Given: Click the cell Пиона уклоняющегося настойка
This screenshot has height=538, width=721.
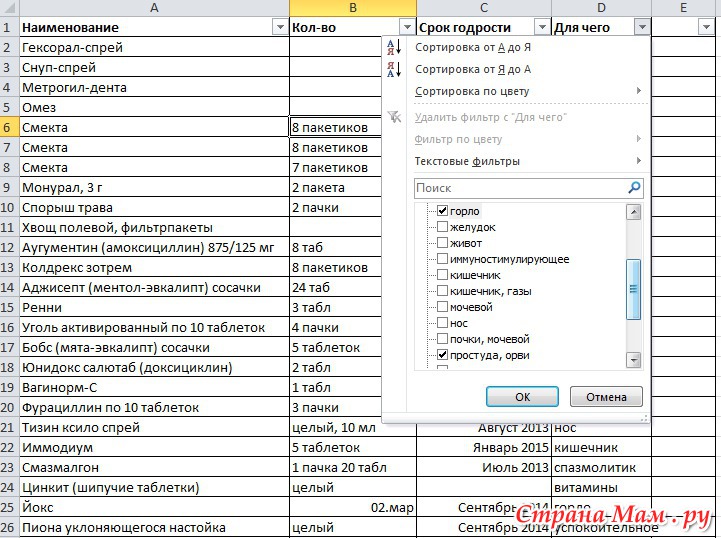Looking at the screenshot, I should click(x=154, y=527).
